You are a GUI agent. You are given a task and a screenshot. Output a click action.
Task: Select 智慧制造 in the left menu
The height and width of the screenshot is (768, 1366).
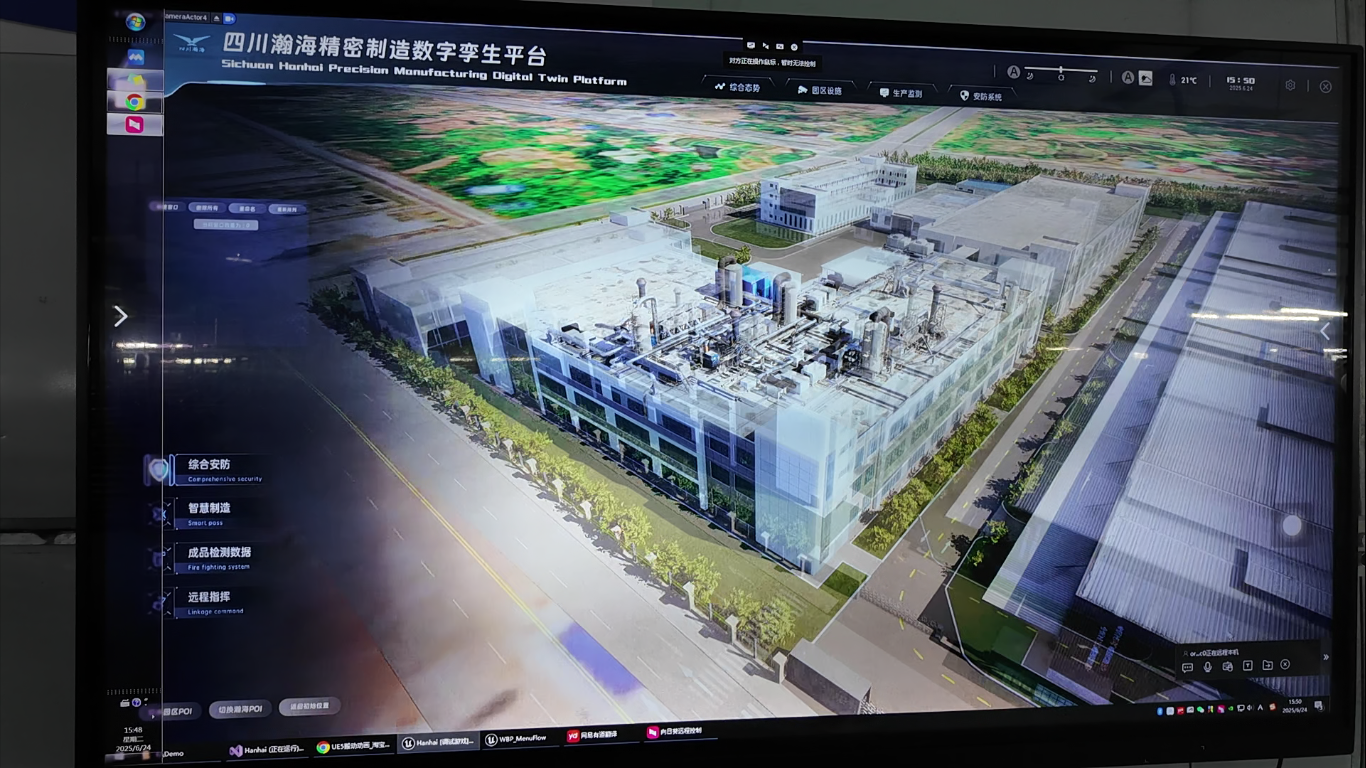click(209, 513)
